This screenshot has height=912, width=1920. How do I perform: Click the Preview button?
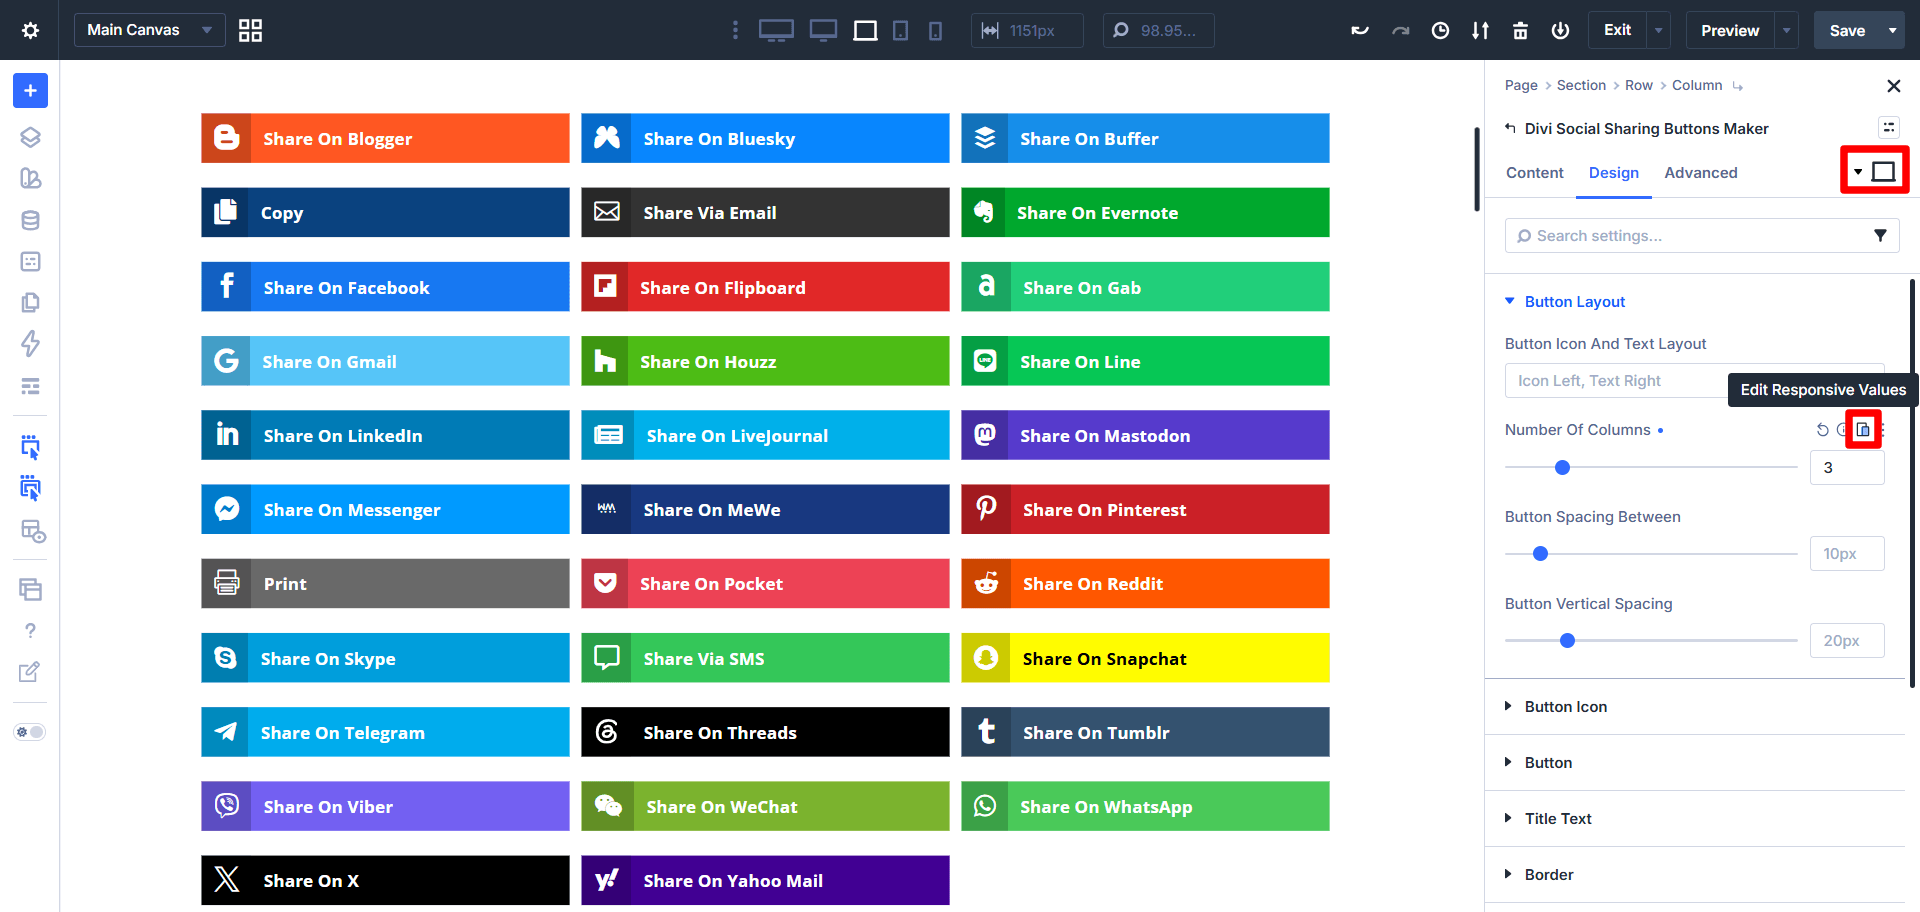pos(1730,30)
